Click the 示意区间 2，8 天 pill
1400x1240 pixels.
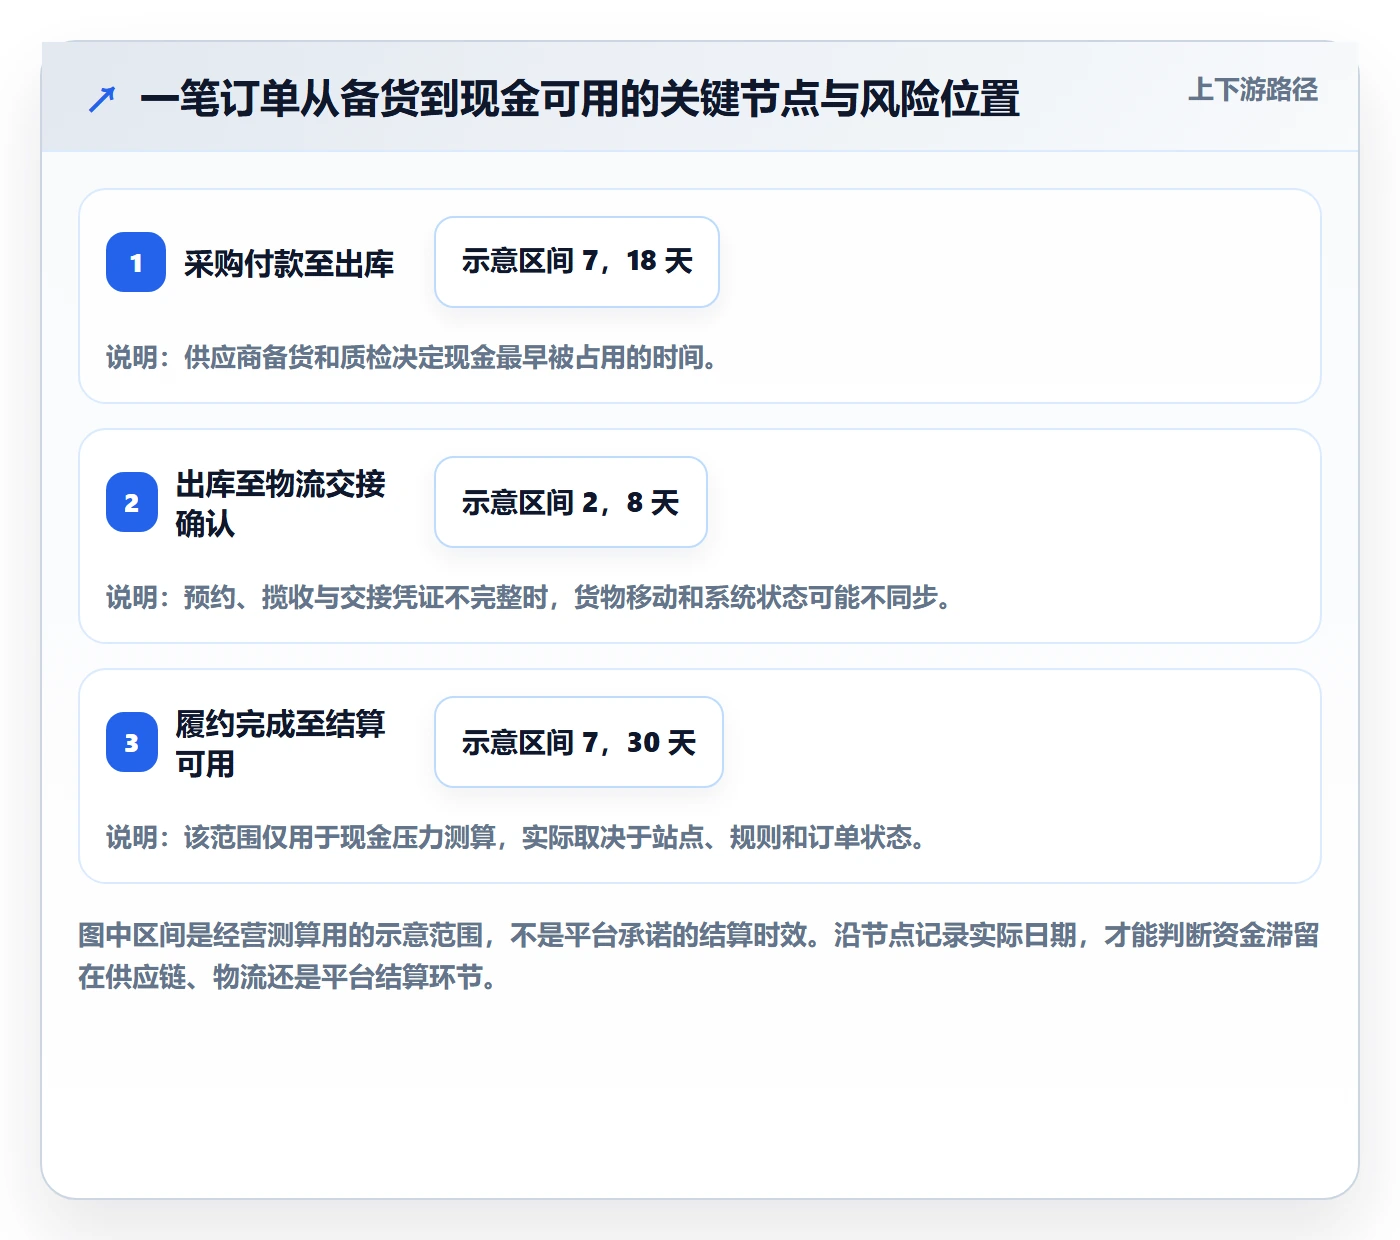[x=571, y=502]
